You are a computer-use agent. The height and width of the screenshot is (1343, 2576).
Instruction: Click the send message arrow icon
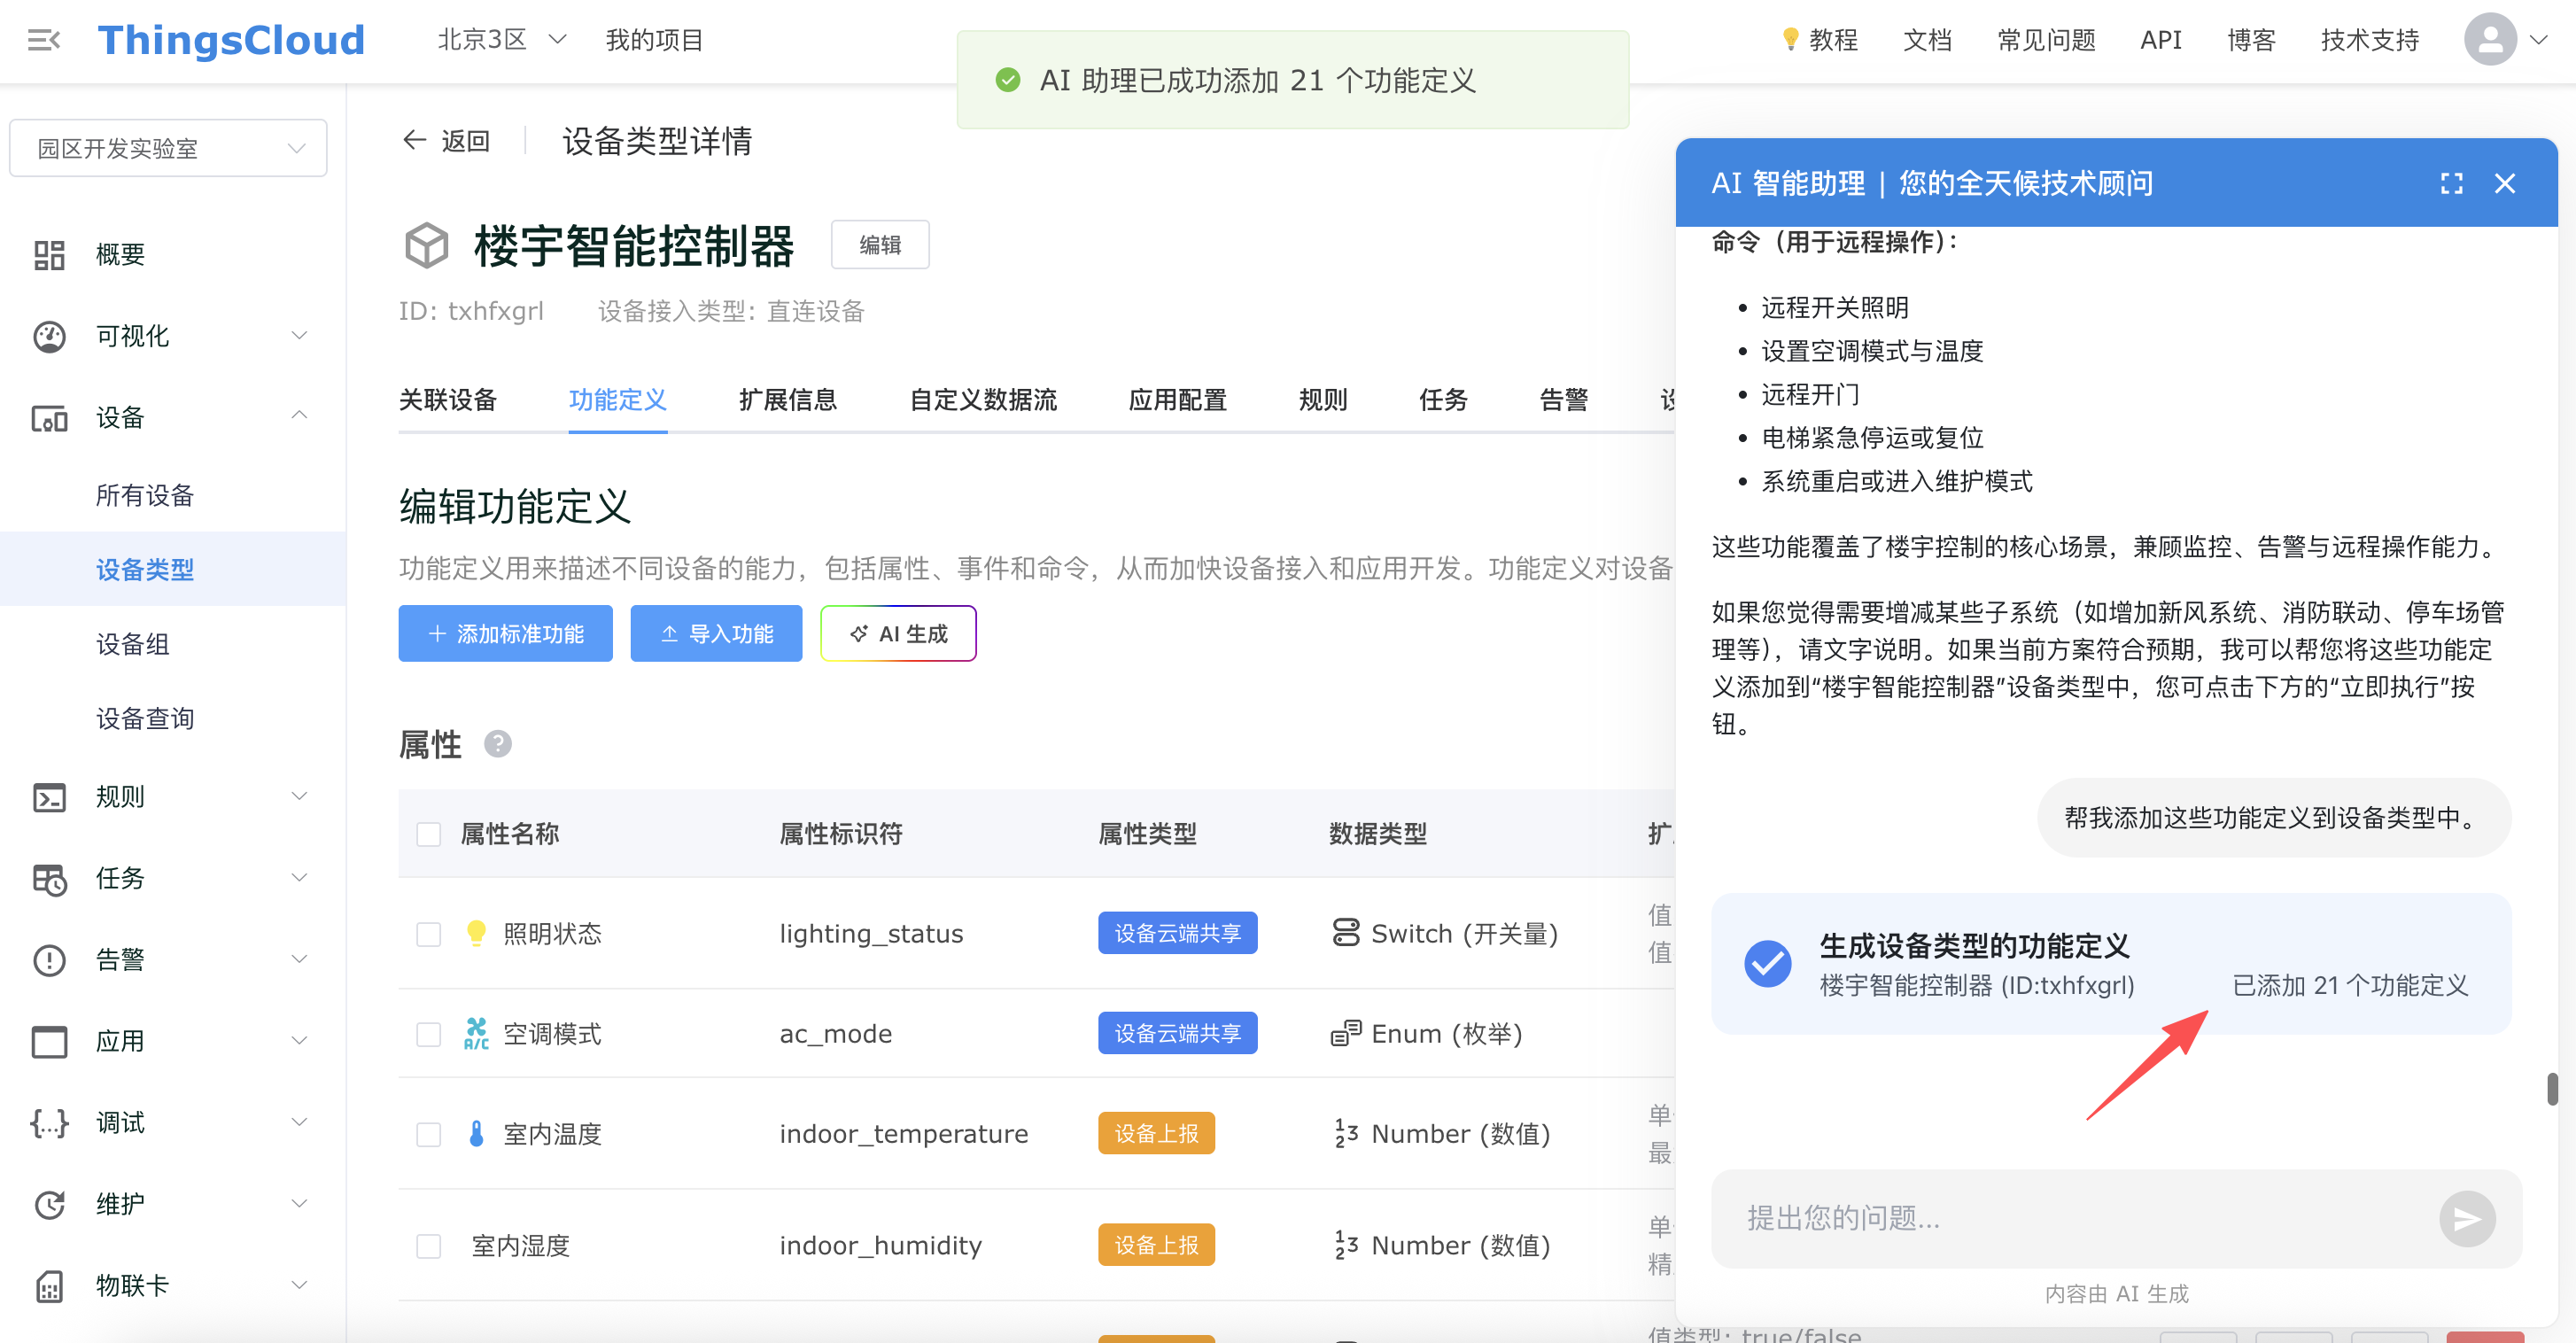[2466, 1218]
